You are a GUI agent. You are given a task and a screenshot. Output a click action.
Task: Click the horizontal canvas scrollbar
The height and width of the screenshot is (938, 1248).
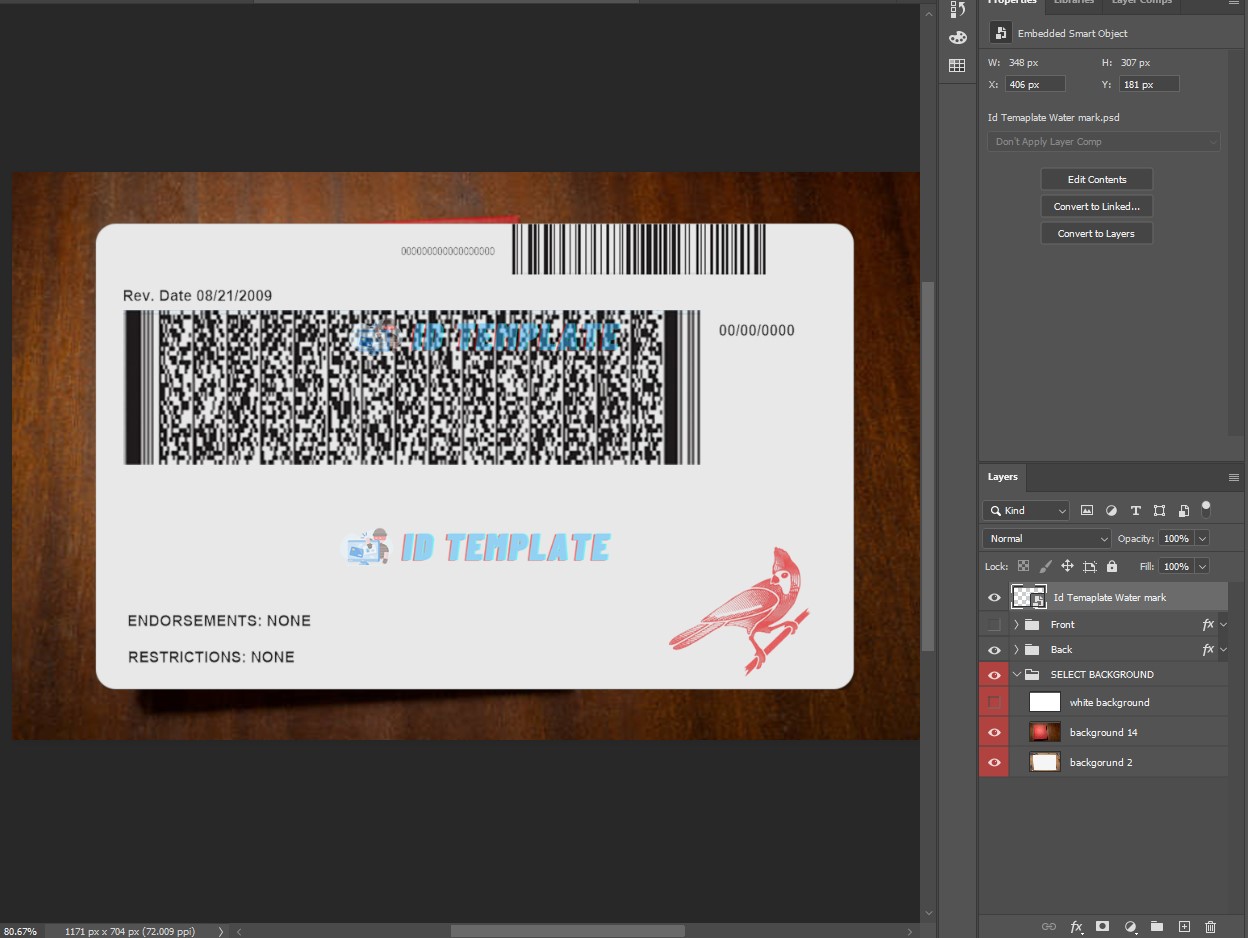567,931
